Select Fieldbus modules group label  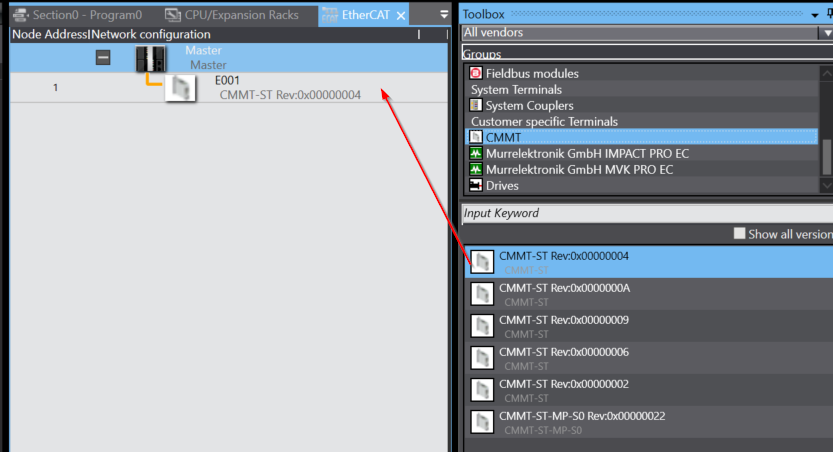[532, 73]
